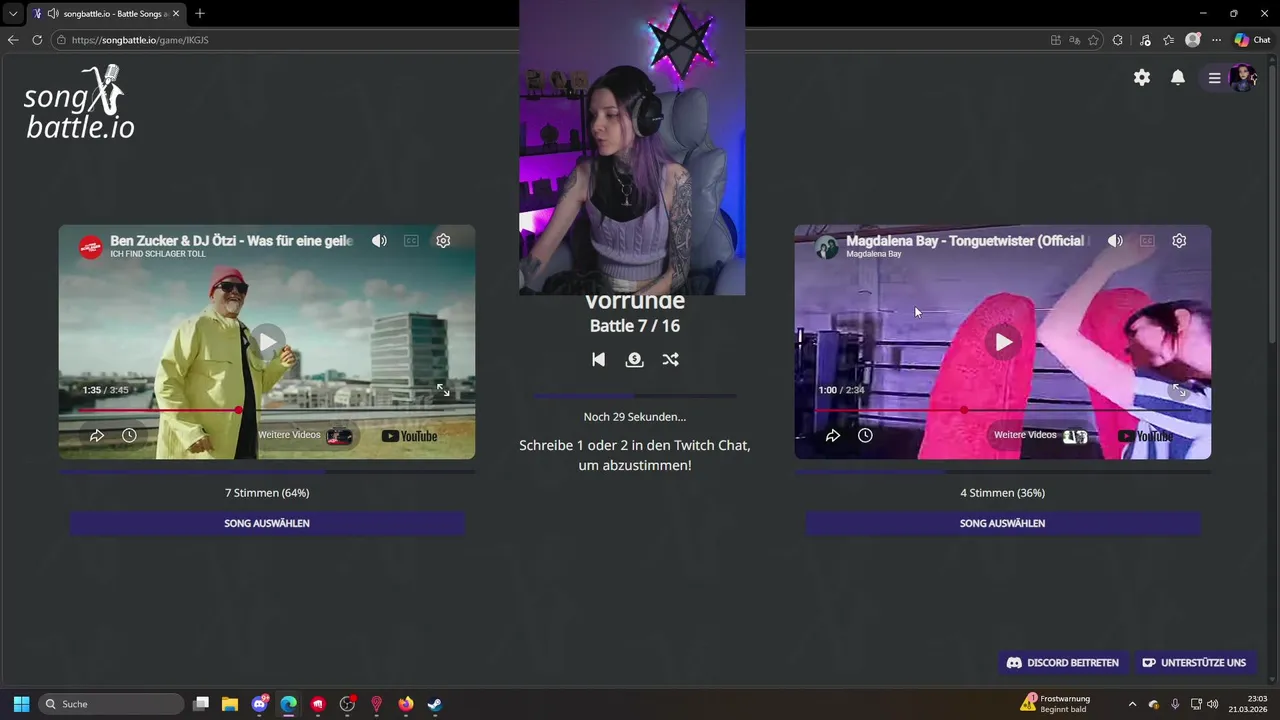Open a new browser tab
The width and height of the screenshot is (1280, 720).
200,14
